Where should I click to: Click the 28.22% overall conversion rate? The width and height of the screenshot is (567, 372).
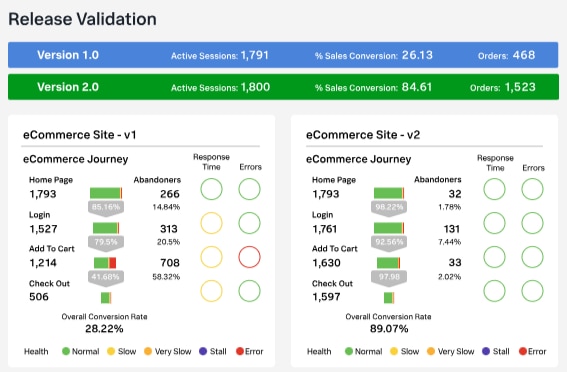[x=104, y=329]
